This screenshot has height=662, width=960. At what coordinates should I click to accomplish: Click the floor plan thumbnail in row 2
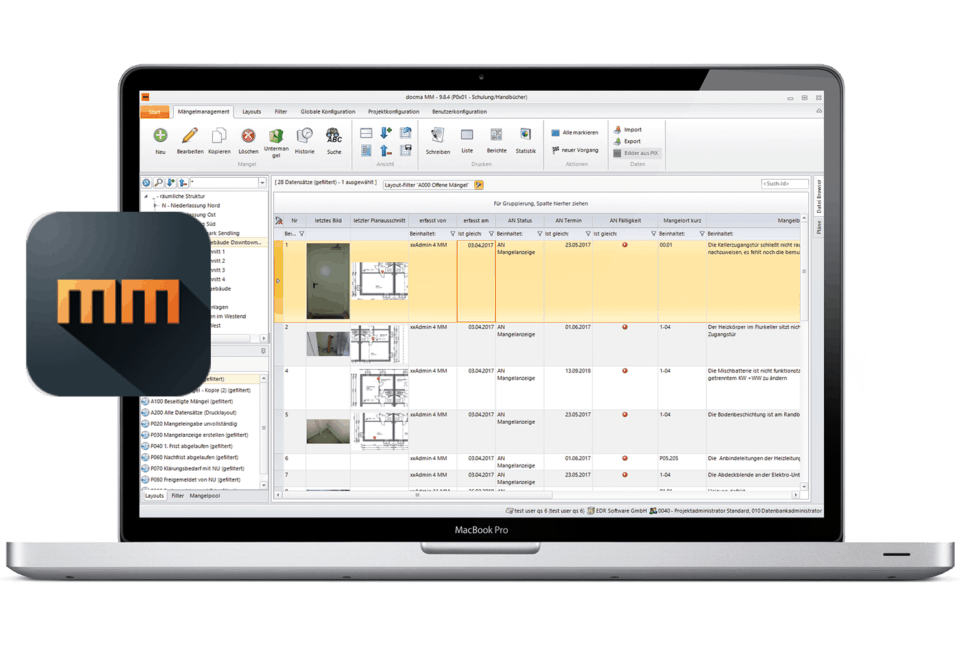coord(380,344)
